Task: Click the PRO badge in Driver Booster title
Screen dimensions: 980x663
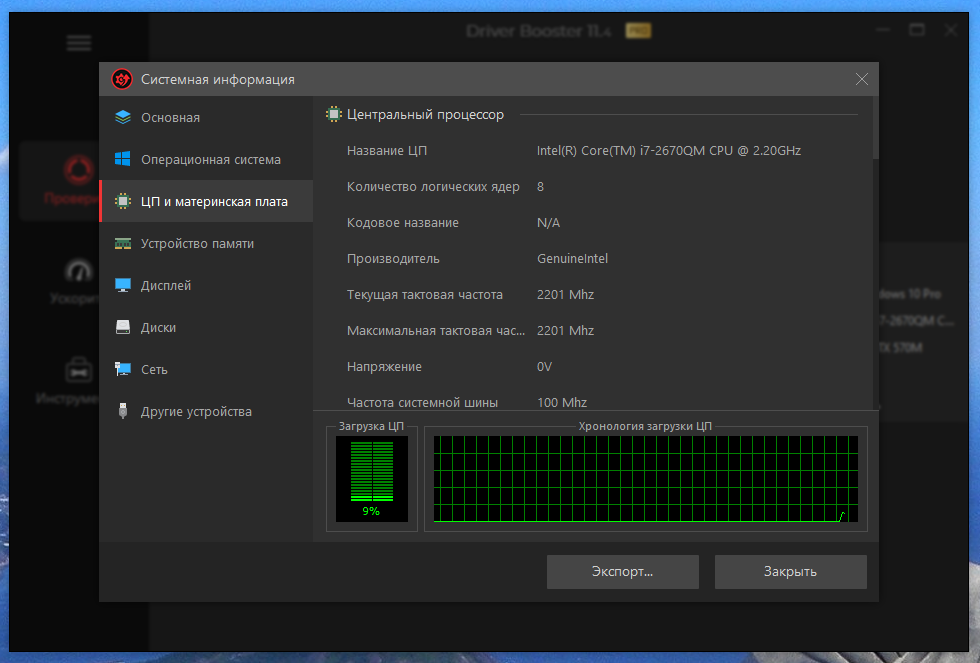Action: (638, 31)
